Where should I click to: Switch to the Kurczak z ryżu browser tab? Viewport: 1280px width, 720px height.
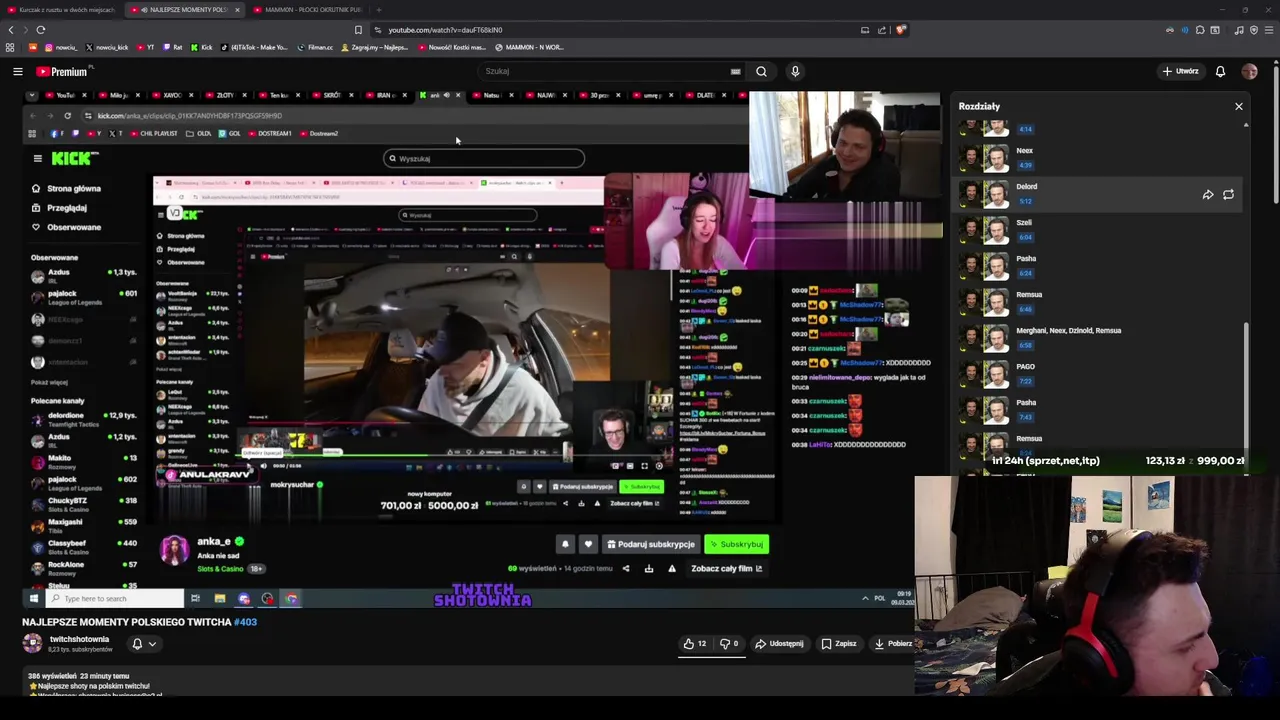(61, 10)
